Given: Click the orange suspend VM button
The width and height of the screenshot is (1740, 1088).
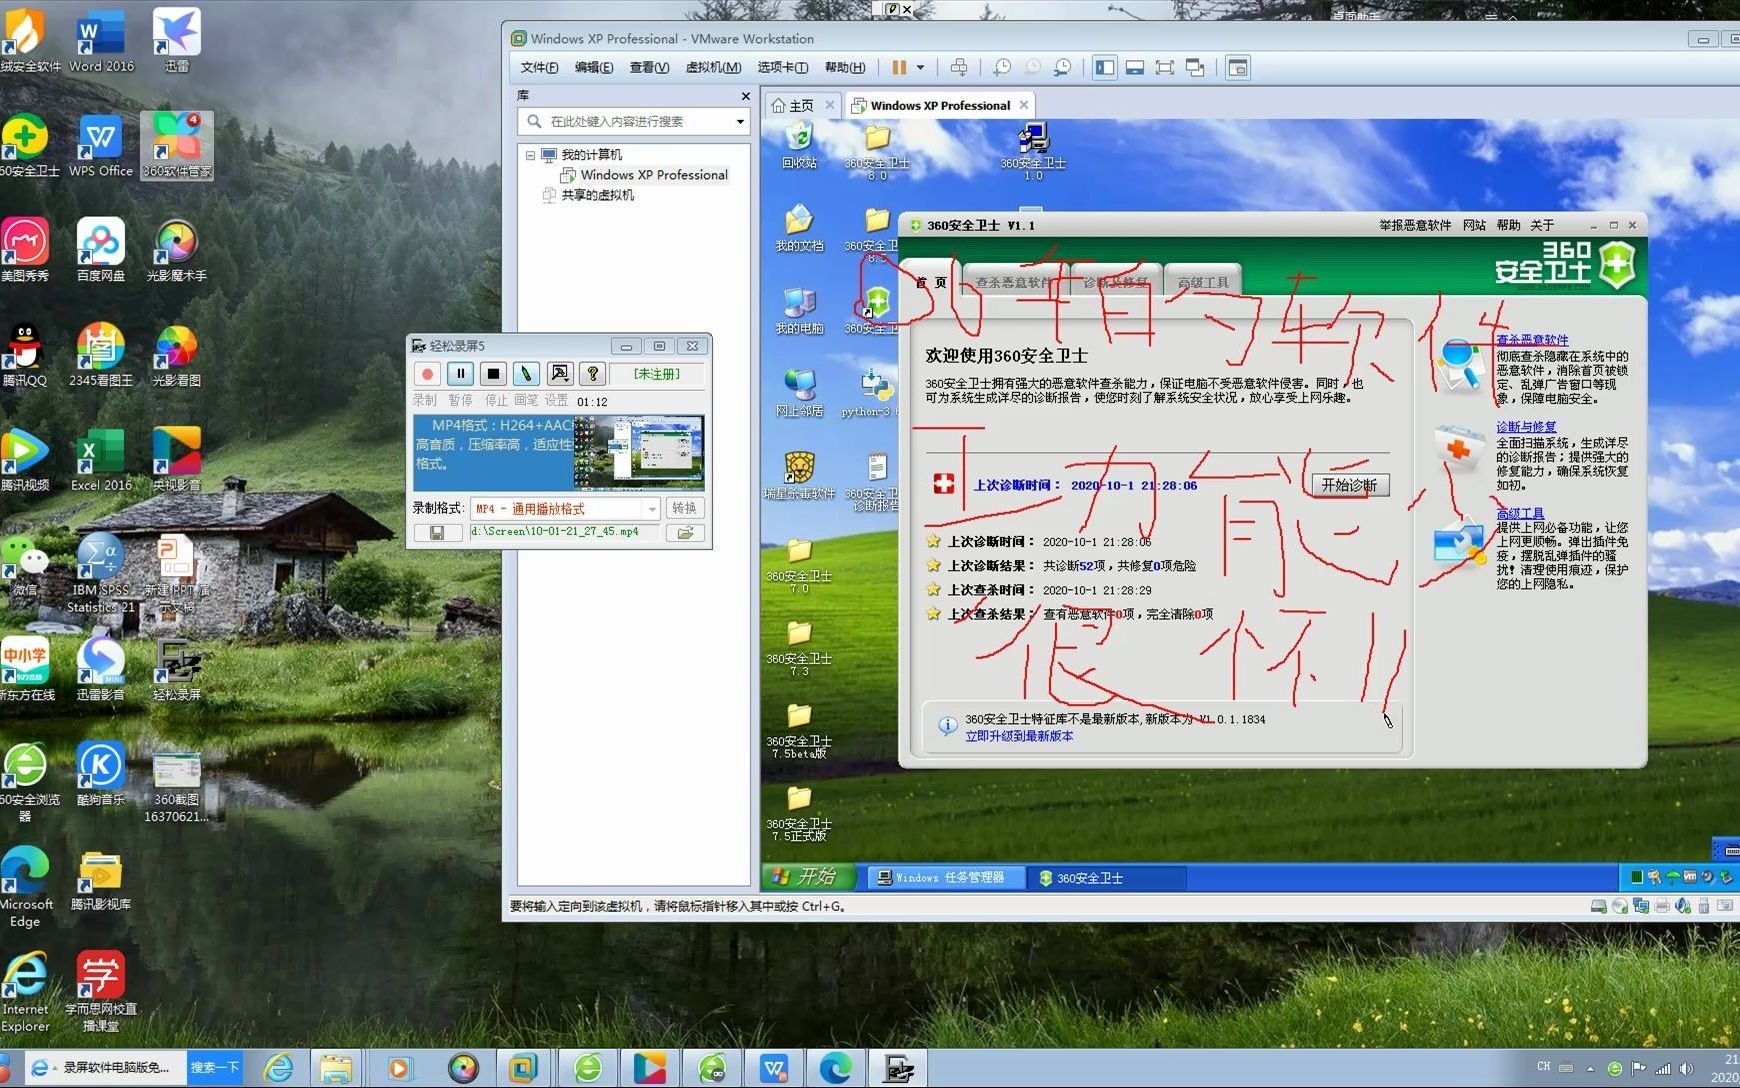Looking at the screenshot, I should pos(899,68).
